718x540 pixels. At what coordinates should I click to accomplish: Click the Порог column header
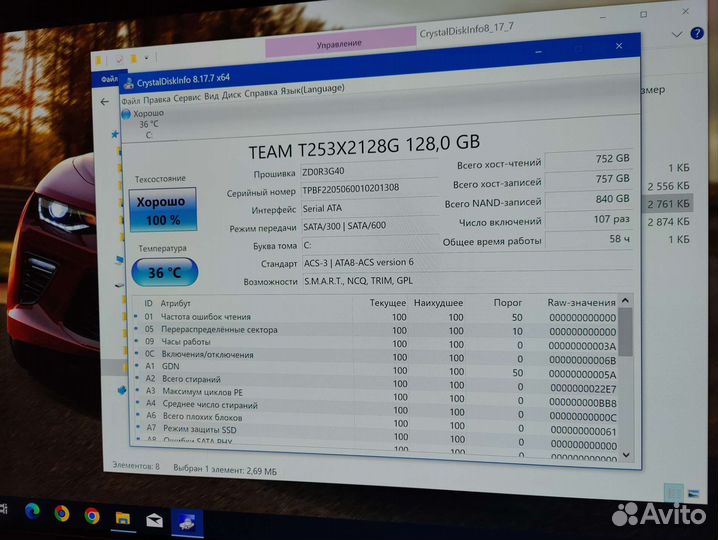(x=507, y=302)
